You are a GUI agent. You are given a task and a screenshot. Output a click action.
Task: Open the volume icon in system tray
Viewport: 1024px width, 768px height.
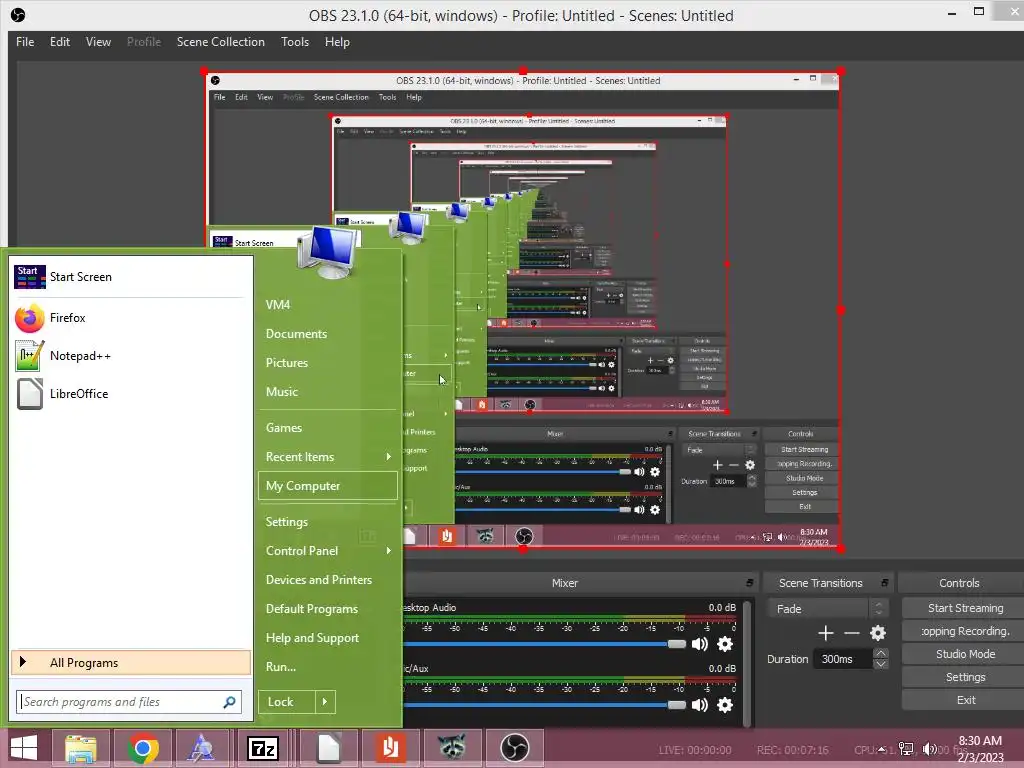point(929,749)
